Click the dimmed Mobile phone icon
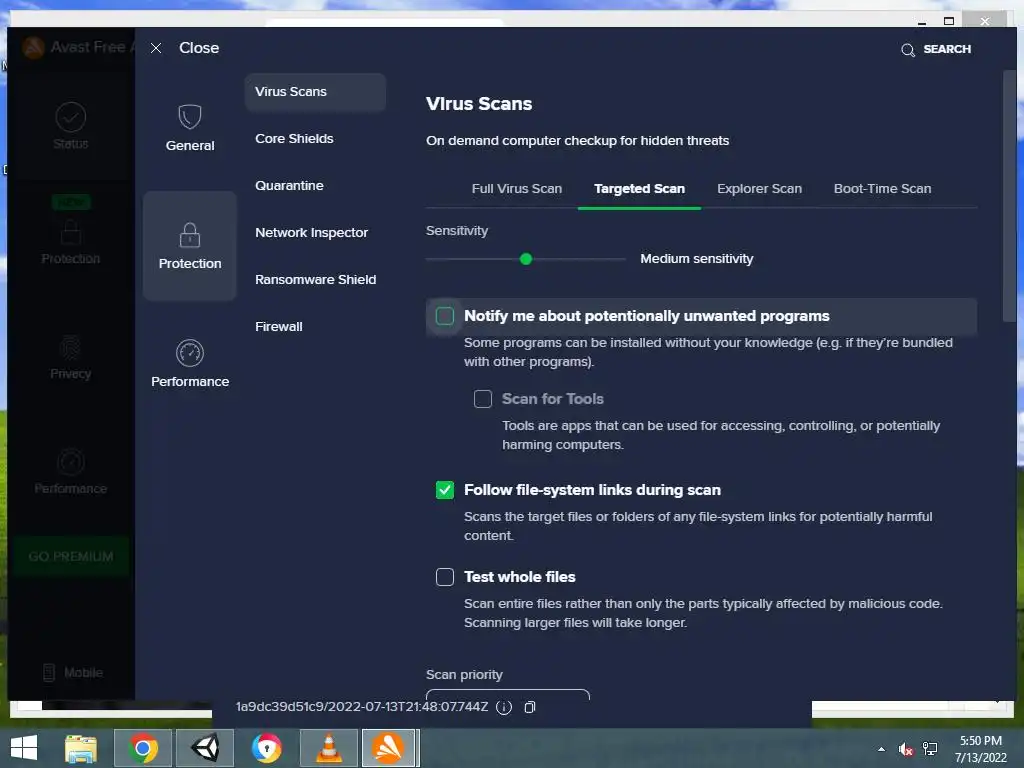The height and width of the screenshot is (768, 1024). click(49, 673)
